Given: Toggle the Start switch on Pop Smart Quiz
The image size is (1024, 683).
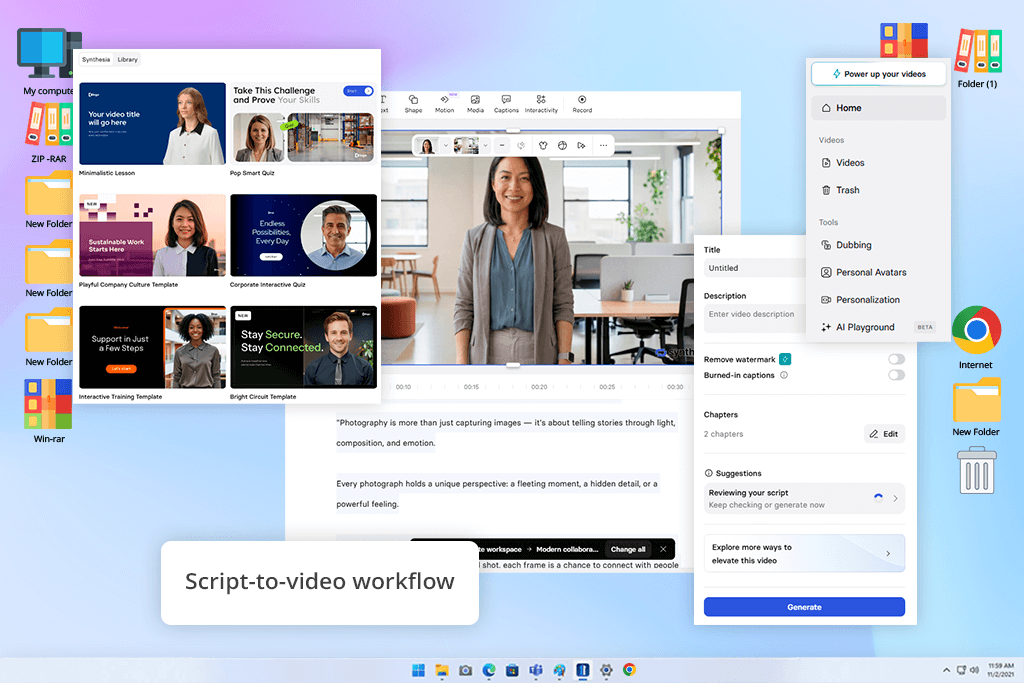Looking at the screenshot, I should pyautogui.click(x=358, y=91).
